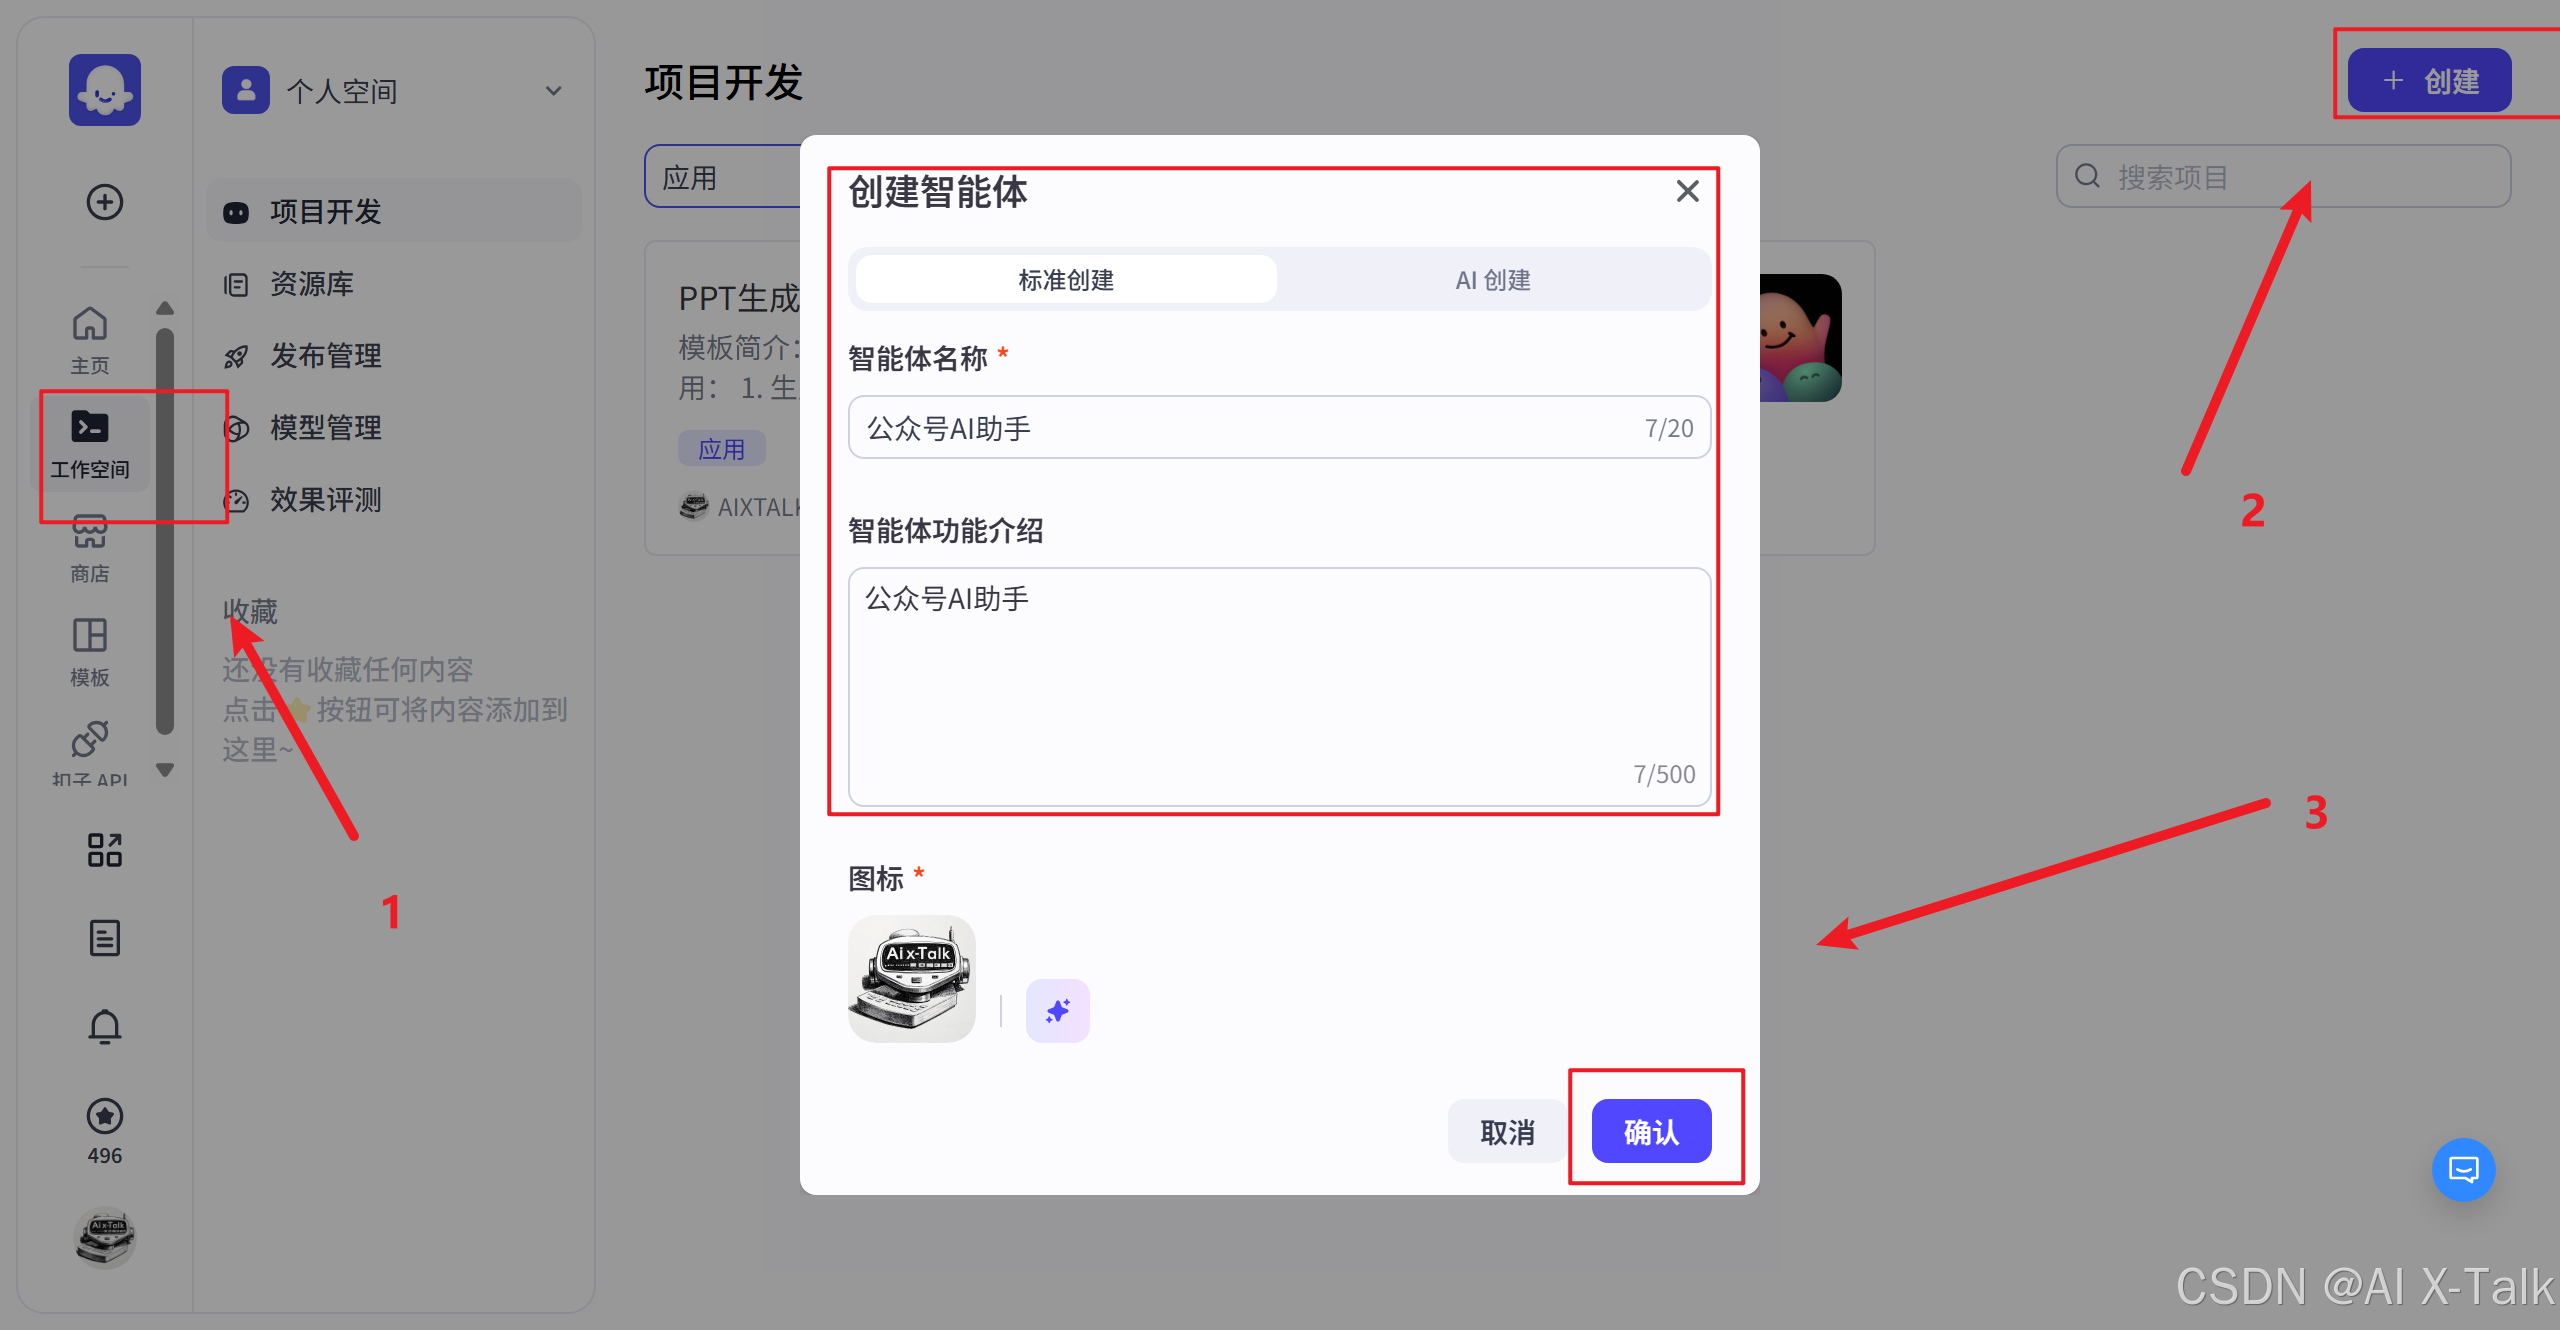
Task: Select the 标准创建 tab
Action: tap(1066, 280)
